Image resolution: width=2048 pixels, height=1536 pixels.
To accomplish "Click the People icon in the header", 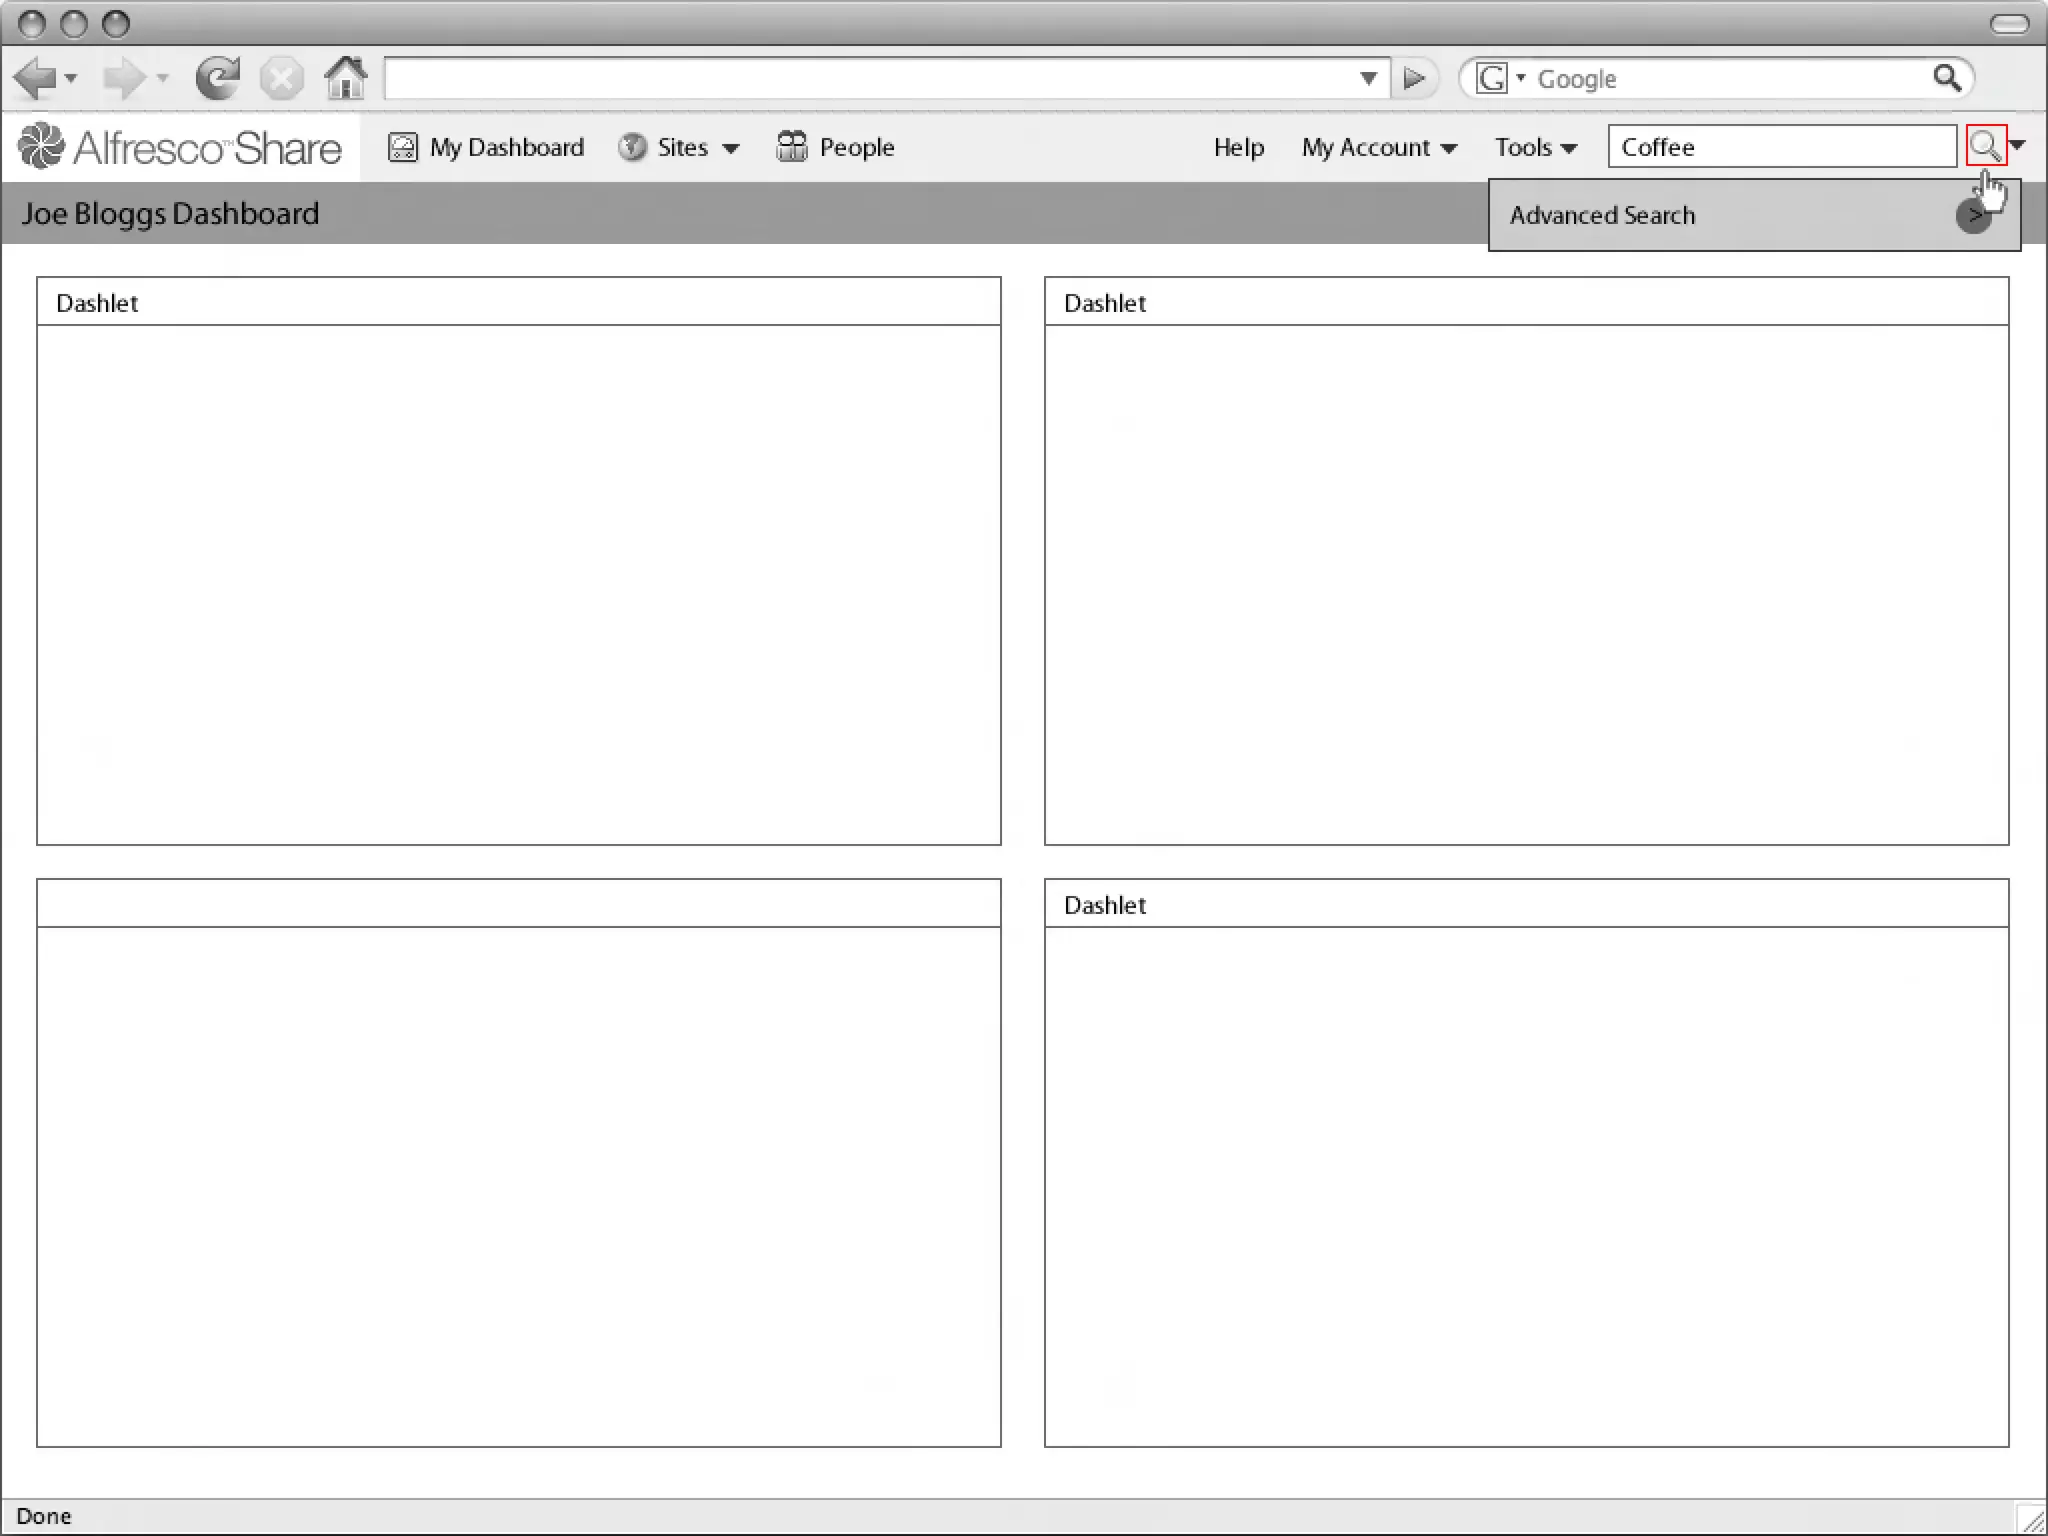I will pyautogui.click(x=791, y=147).
